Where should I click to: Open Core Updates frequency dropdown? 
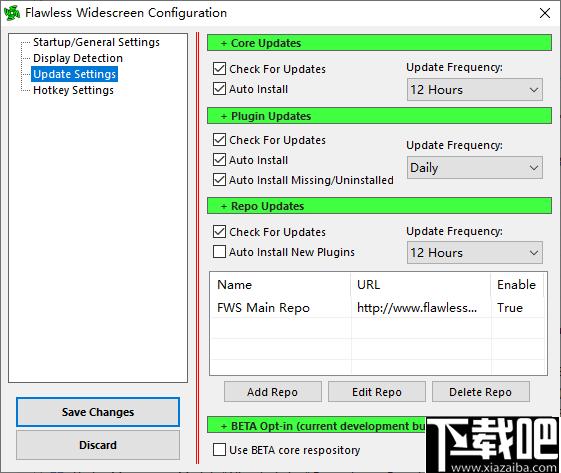click(474, 89)
